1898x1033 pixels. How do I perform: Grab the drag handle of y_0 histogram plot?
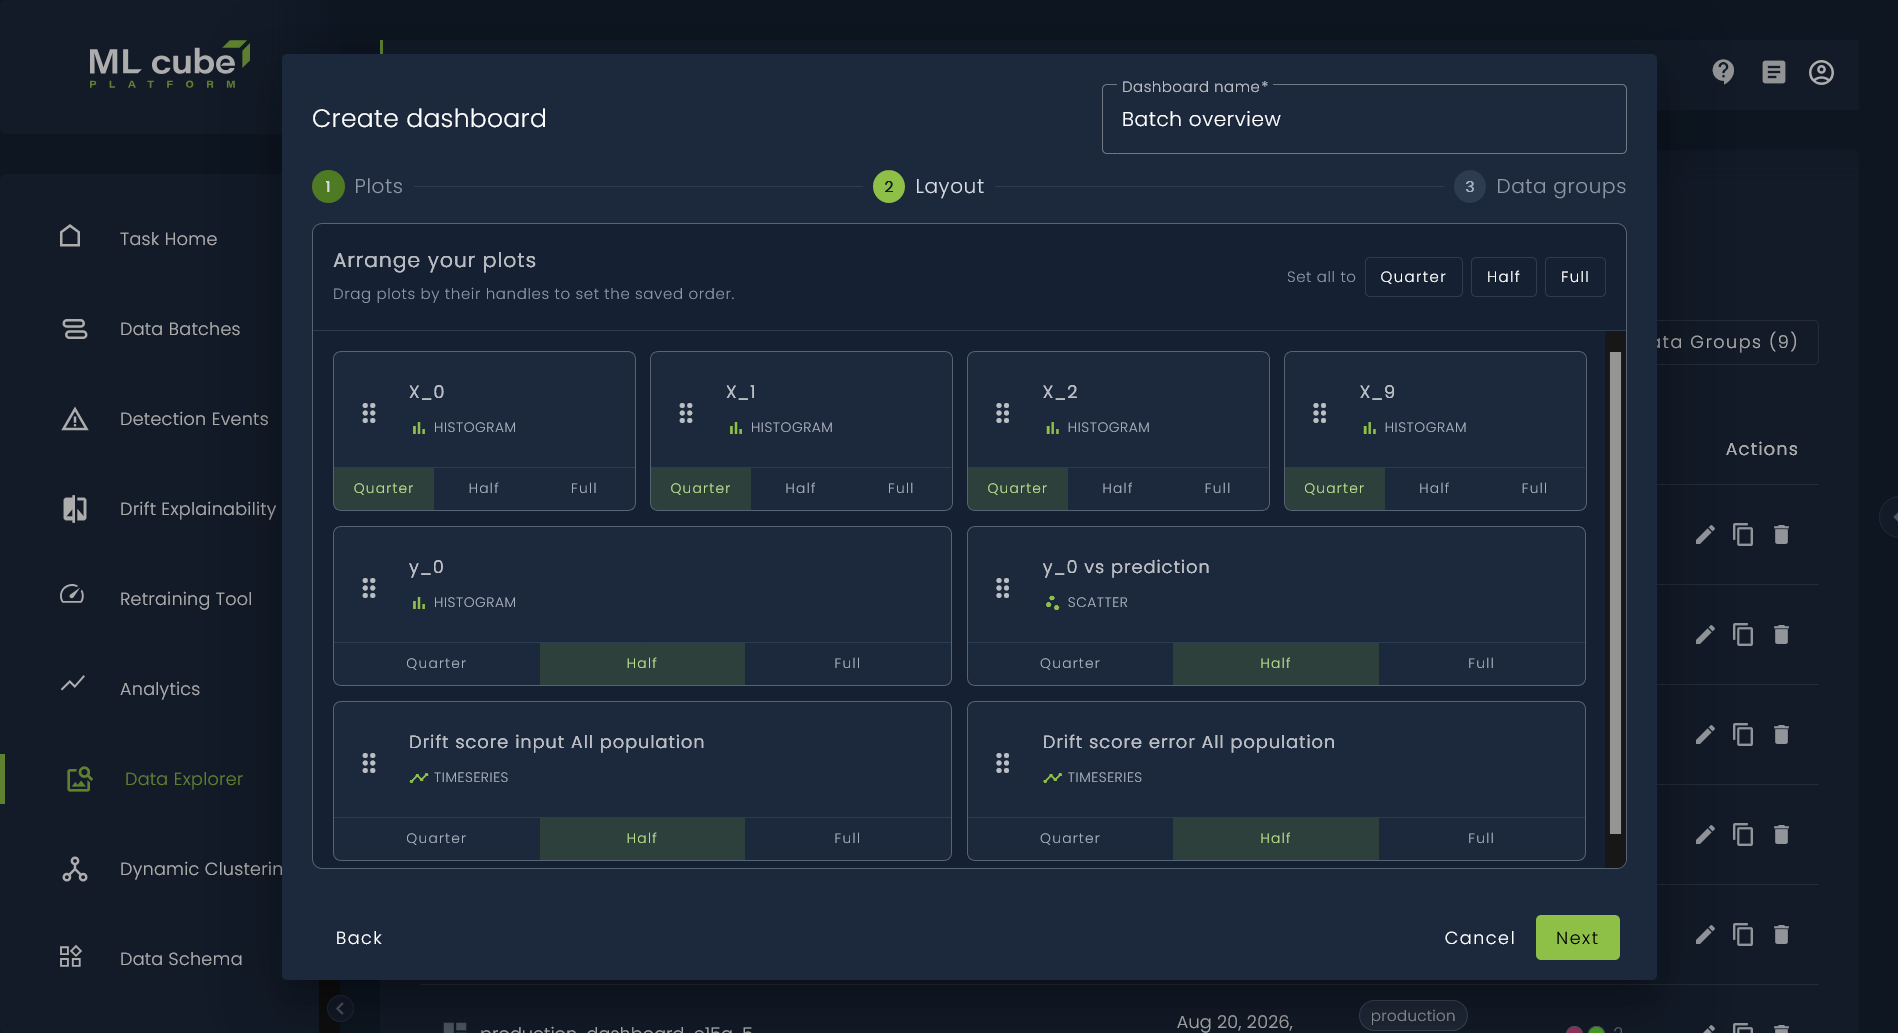click(x=369, y=588)
